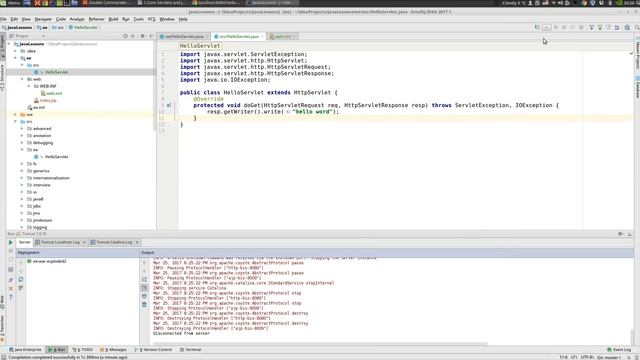Click the trash icon to clear console output
The image size is (640, 360).
pyautogui.click(x=144, y=304)
